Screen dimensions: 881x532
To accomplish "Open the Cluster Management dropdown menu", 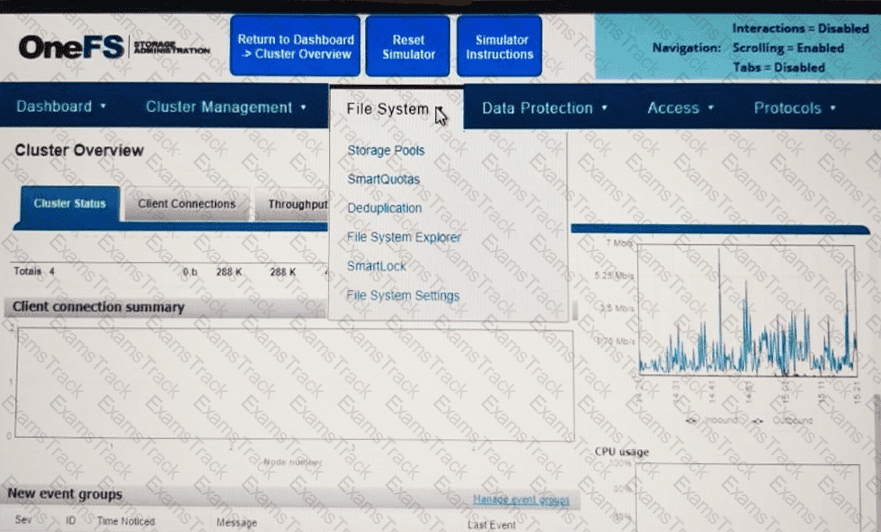I will pyautogui.click(x=226, y=107).
